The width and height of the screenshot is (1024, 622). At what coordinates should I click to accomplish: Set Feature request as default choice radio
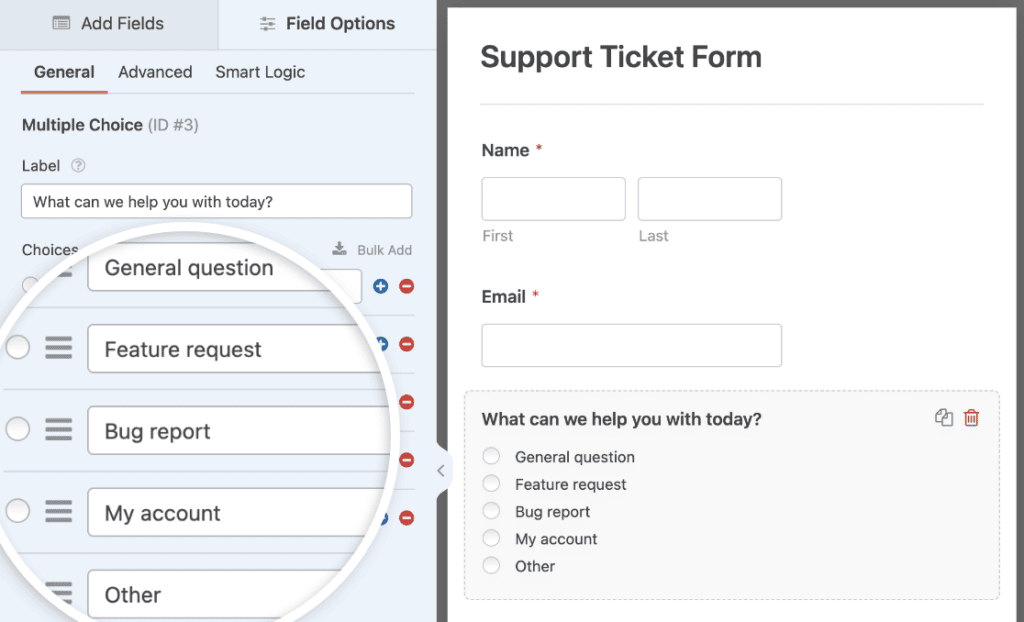[18, 348]
